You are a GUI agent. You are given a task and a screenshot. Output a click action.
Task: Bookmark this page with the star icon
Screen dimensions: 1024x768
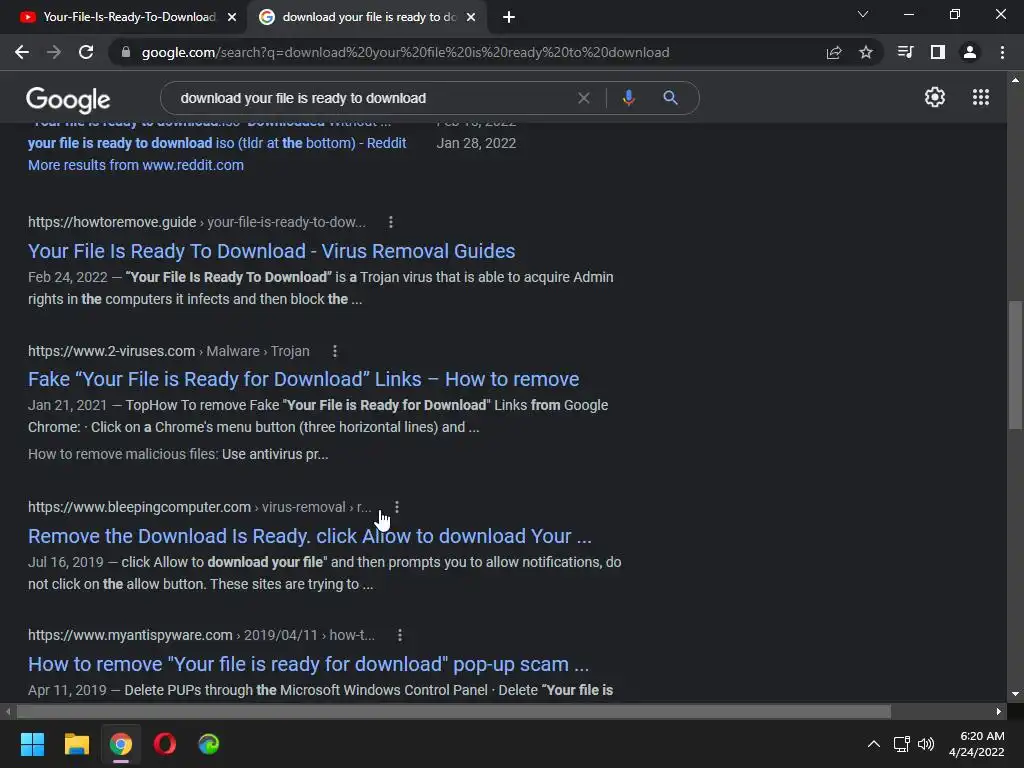click(x=866, y=52)
